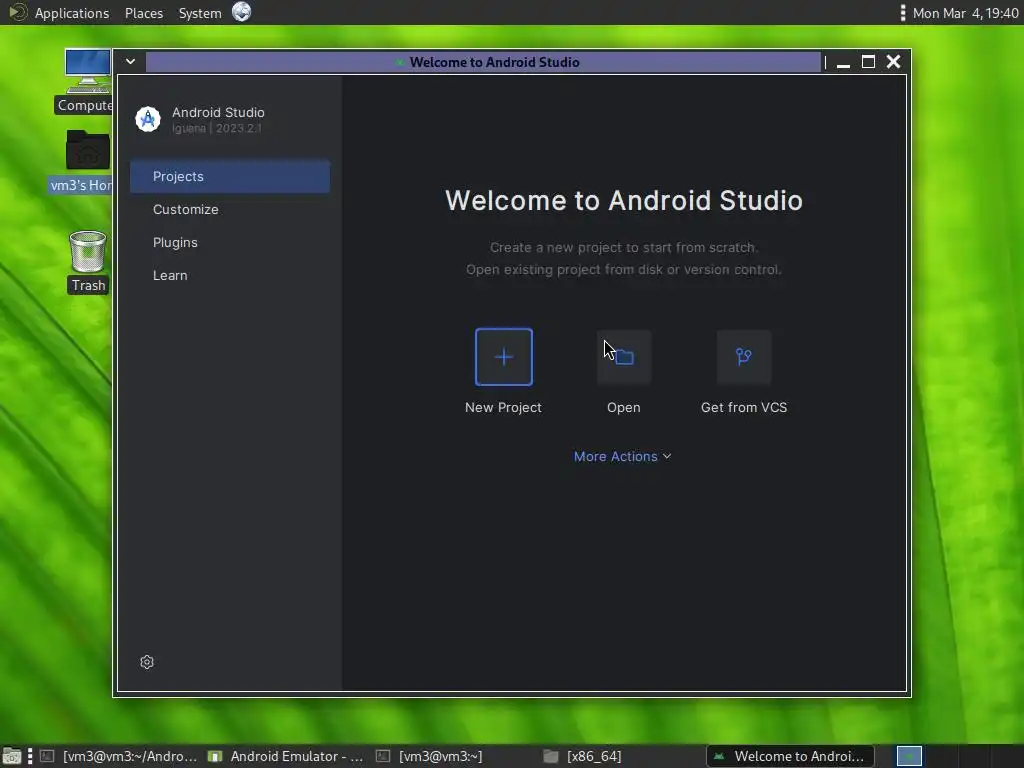This screenshot has width=1024, height=768.
Task: Select the Projects tab
Action: click(x=230, y=176)
